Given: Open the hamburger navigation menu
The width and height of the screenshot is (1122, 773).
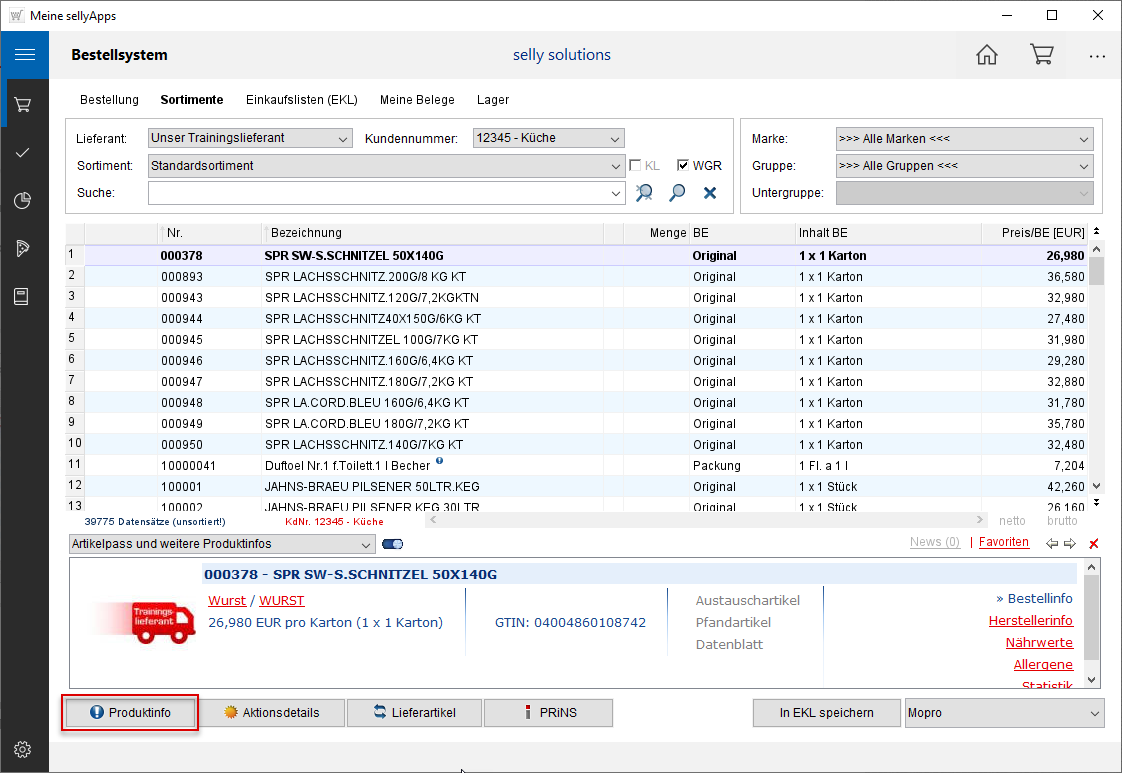Looking at the screenshot, I should click(24, 55).
